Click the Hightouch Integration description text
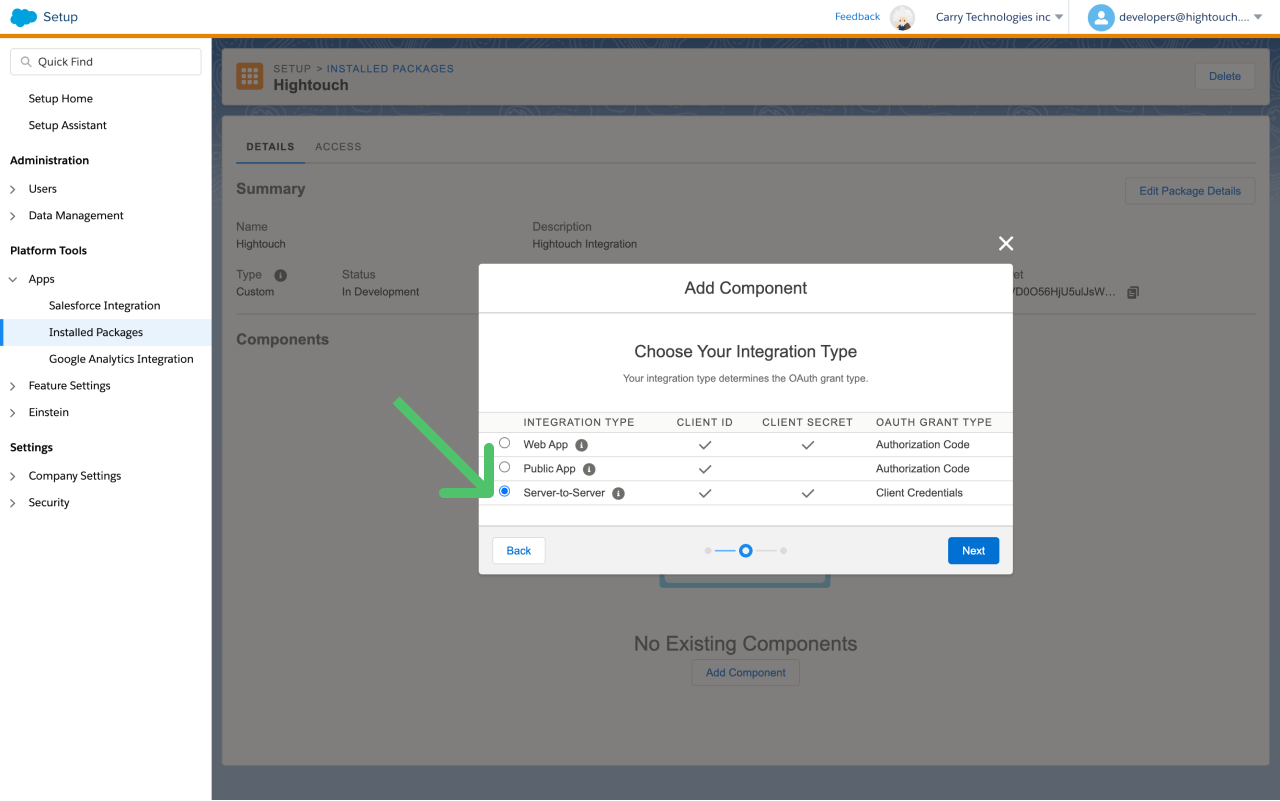This screenshot has width=1280, height=801. tap(584, 244)
